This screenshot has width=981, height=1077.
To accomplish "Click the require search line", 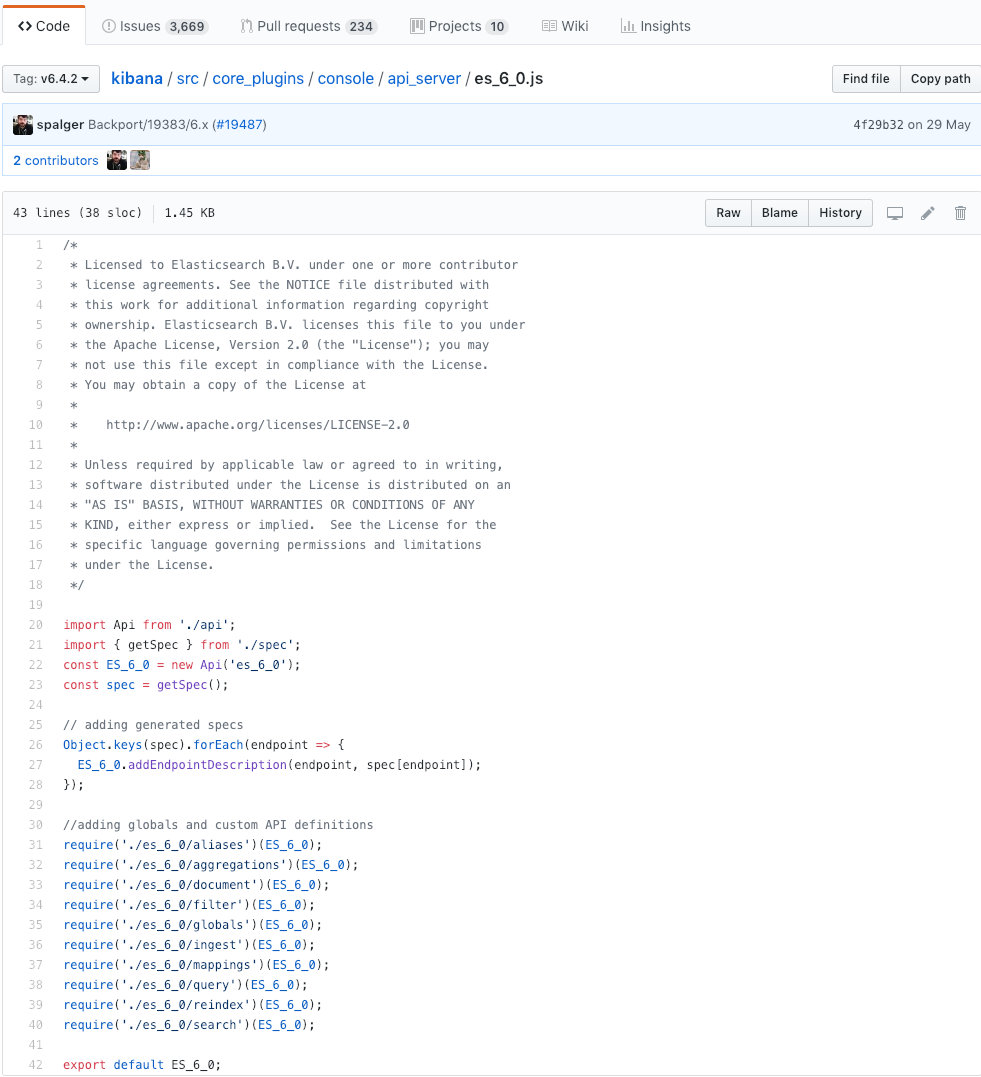I will coord(189,1025).
